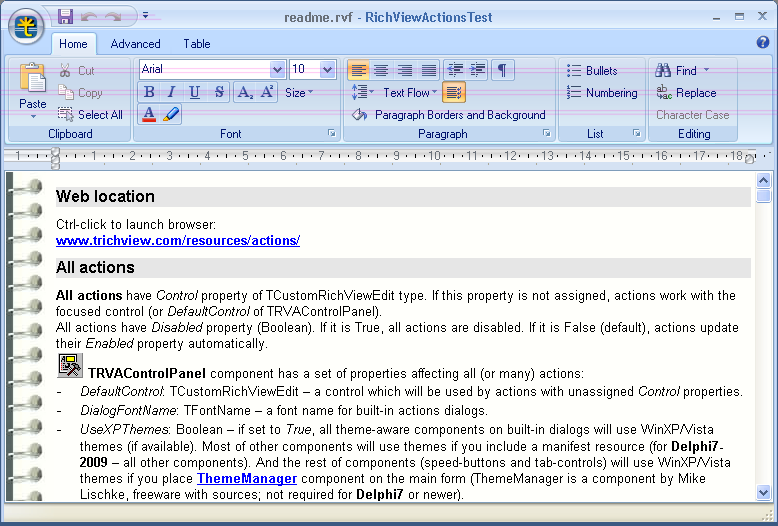Apply Bullets list
The image size is (778, 526).
point(592,70)
